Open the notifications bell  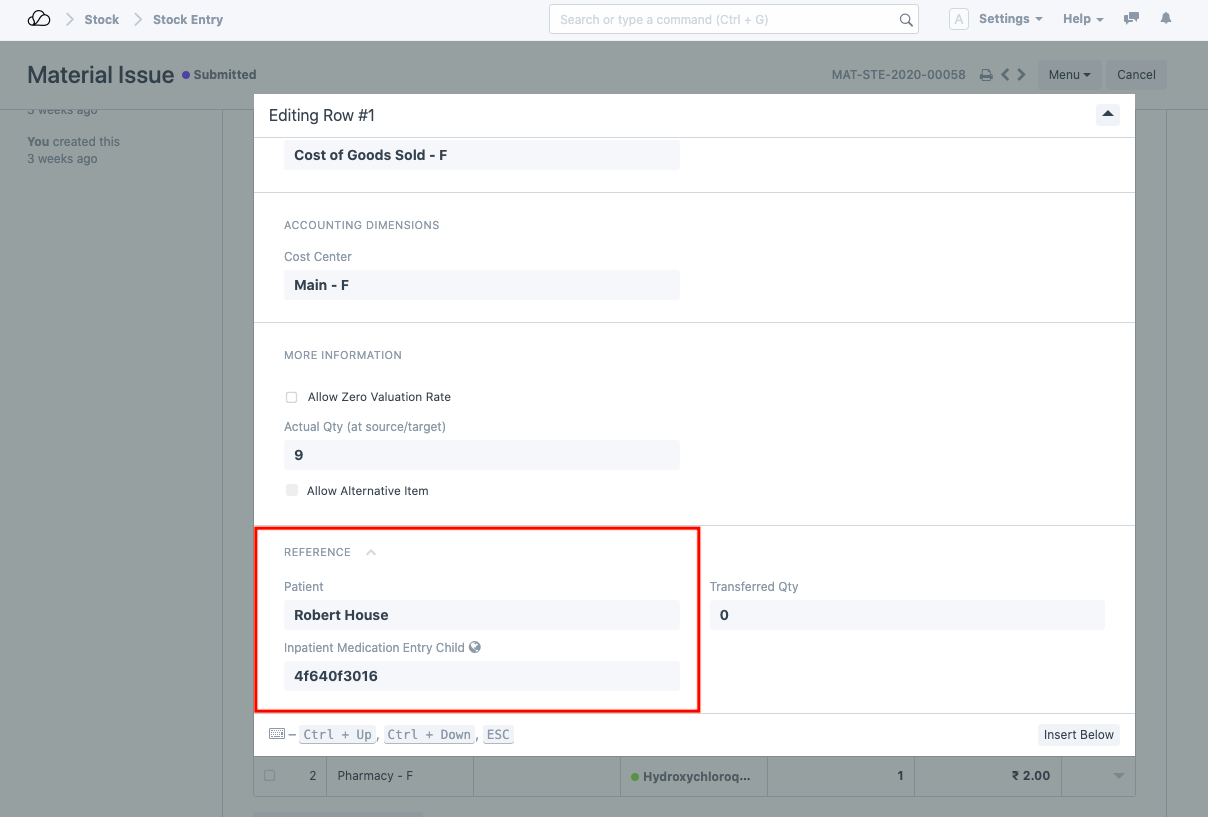tap(1166, 19)
